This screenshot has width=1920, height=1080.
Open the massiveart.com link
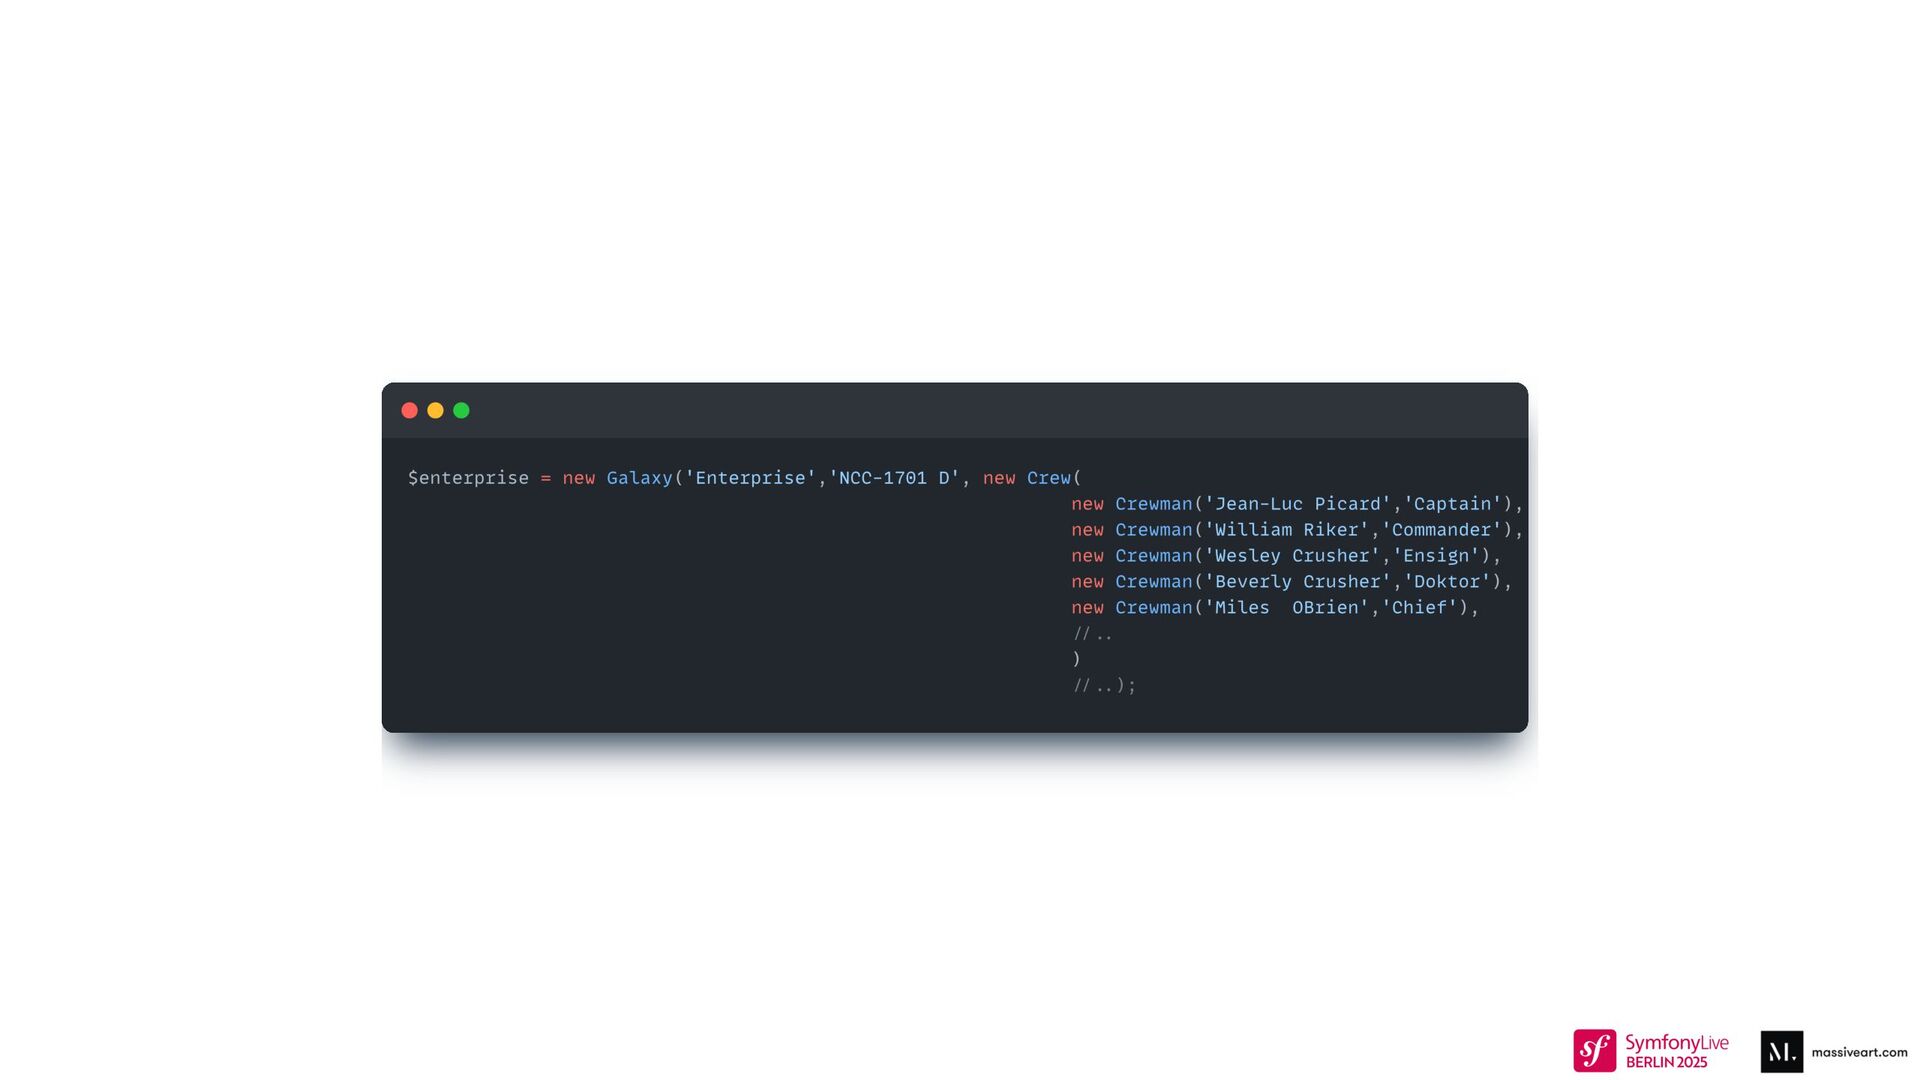coord(1859,1052)
